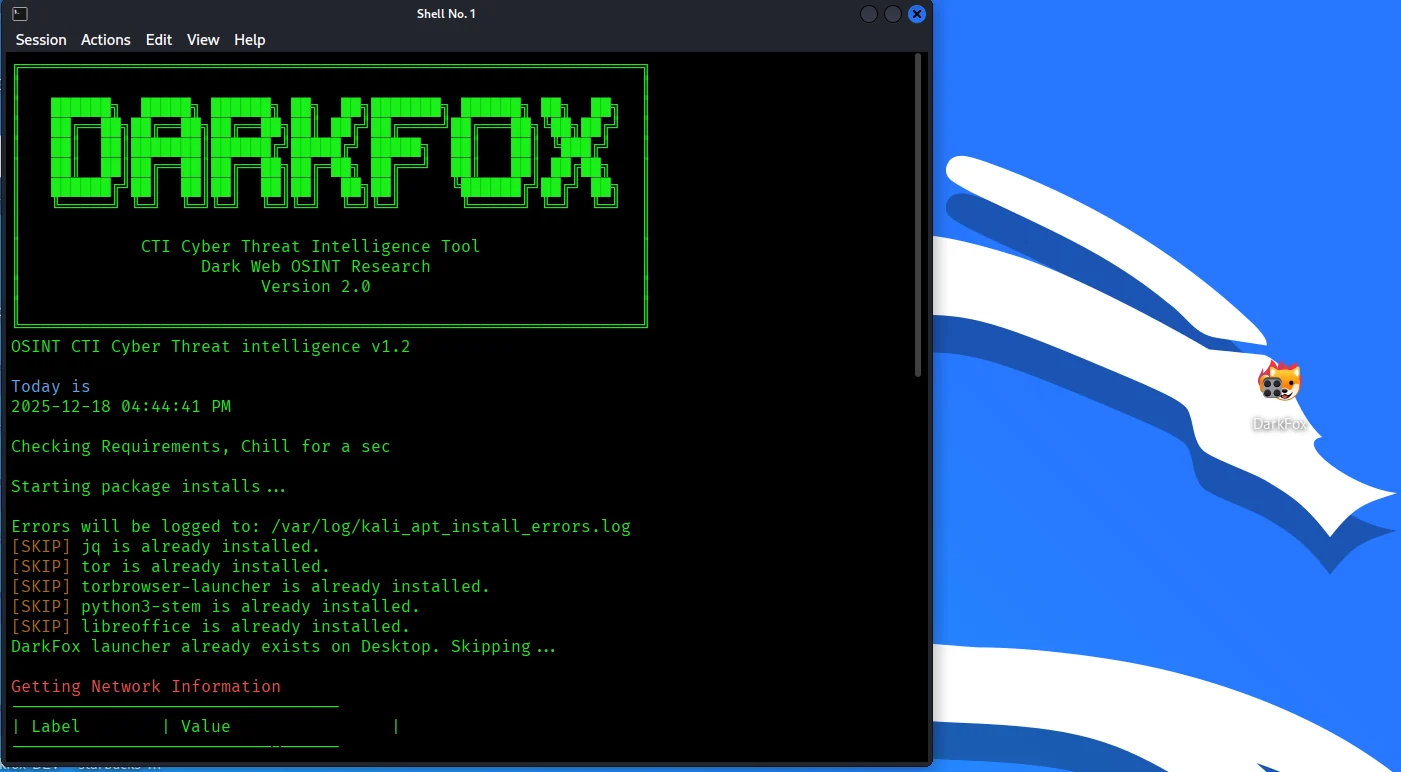Click the red Getting Network Information heading
The height and width of the screenshot is (772, 1401).
click(146, 687)
